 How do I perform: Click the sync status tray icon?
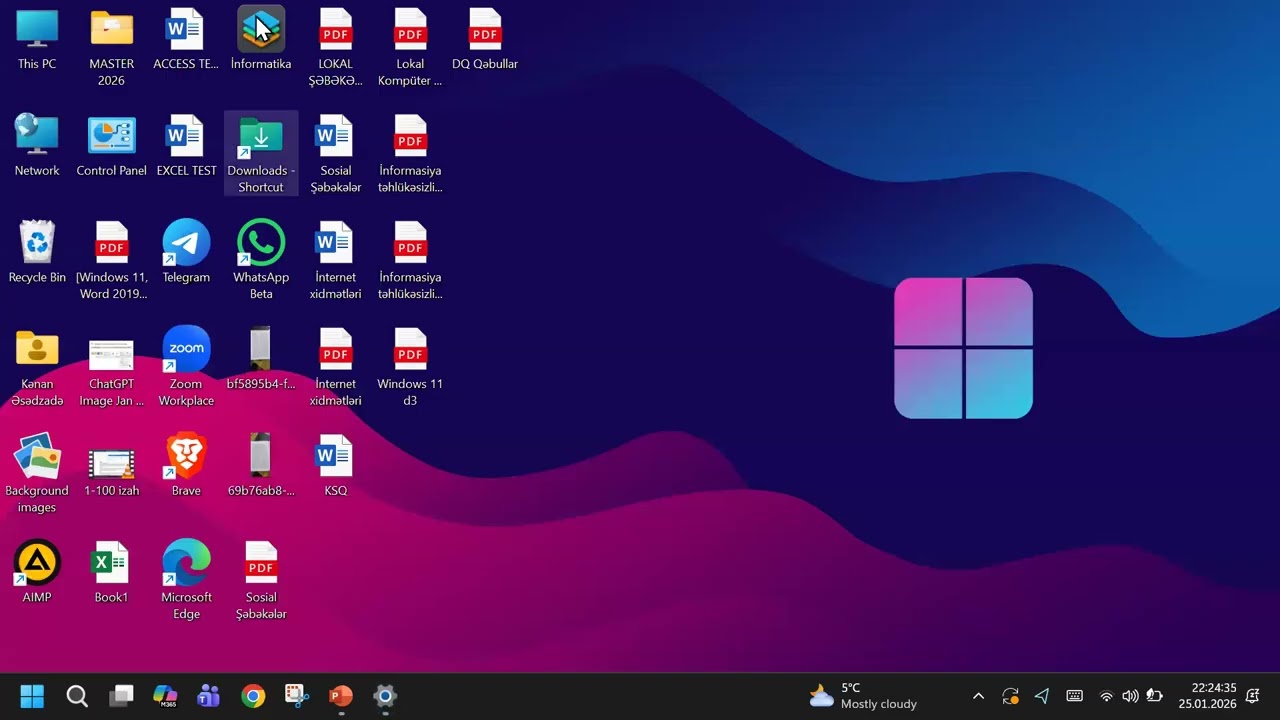[x=1010, y=696]
